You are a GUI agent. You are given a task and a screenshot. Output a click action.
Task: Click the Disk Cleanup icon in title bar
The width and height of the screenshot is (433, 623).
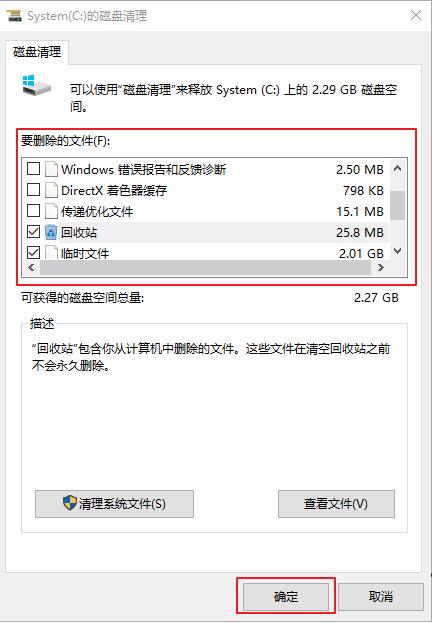tap(14, 15)
